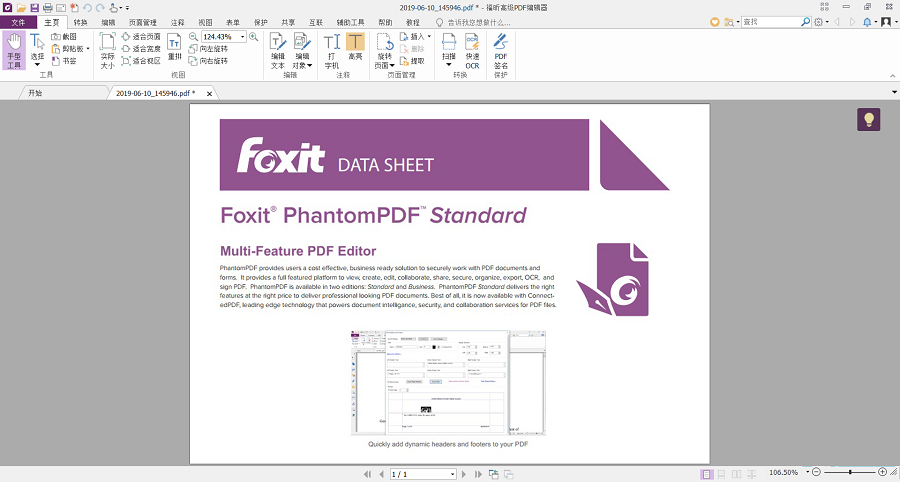Click the ribbon zoom out magnifier

pyautogui.click(x=193, y=37)
